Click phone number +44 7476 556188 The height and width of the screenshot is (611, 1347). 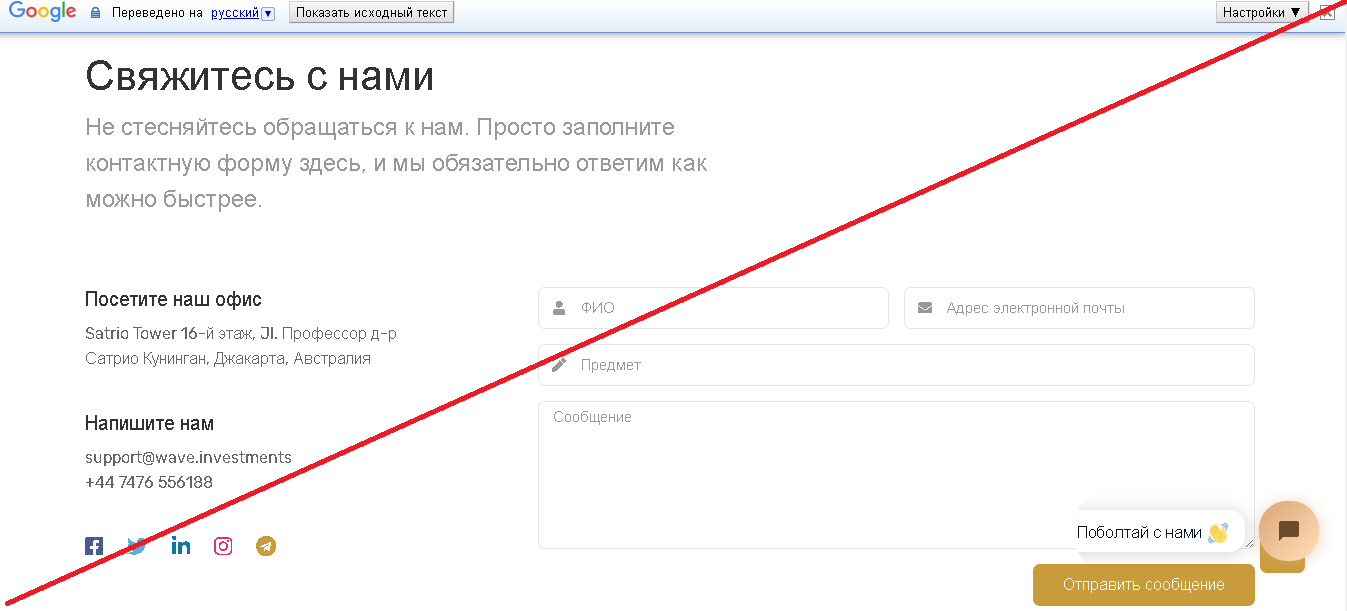pos(149,482)
